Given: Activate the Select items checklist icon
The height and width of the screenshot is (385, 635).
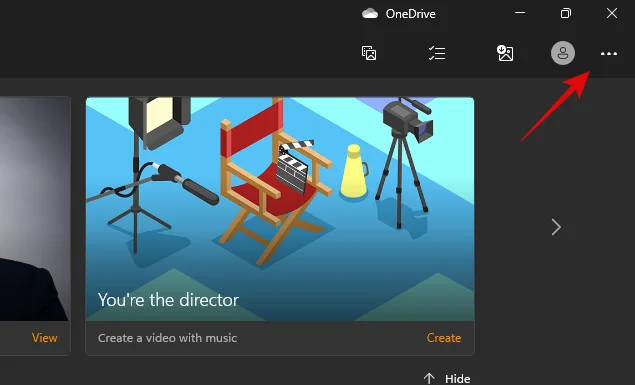Looking at the screenshot, I should [437, 53].
